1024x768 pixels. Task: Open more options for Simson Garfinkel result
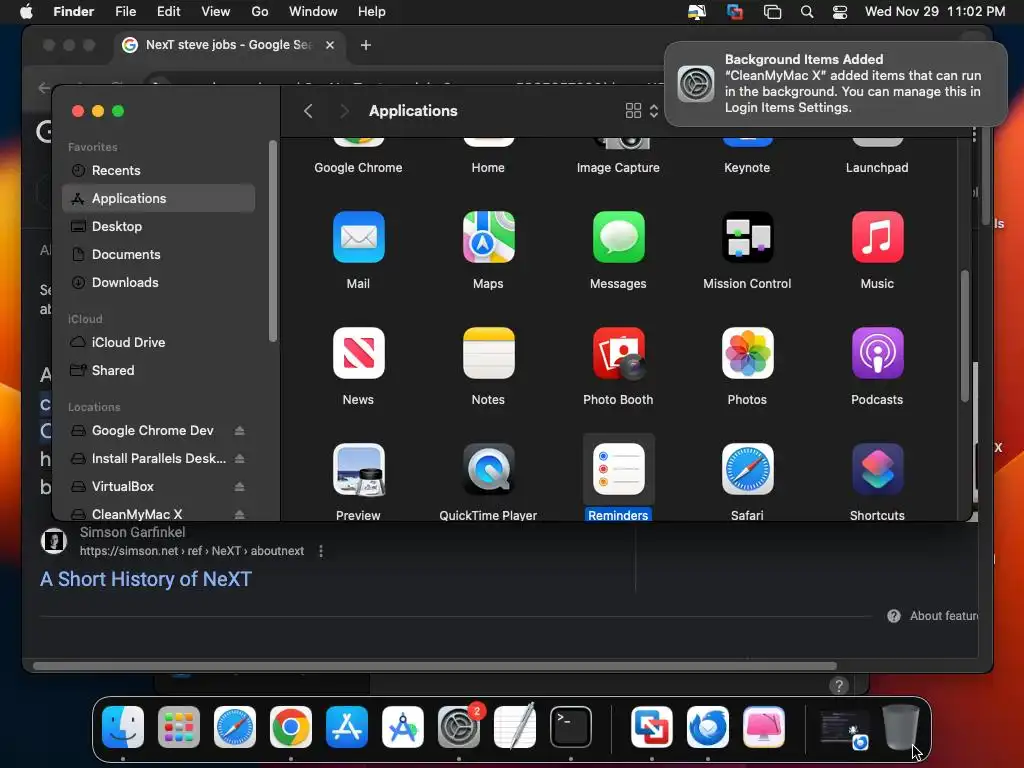(x=321, y=551)
